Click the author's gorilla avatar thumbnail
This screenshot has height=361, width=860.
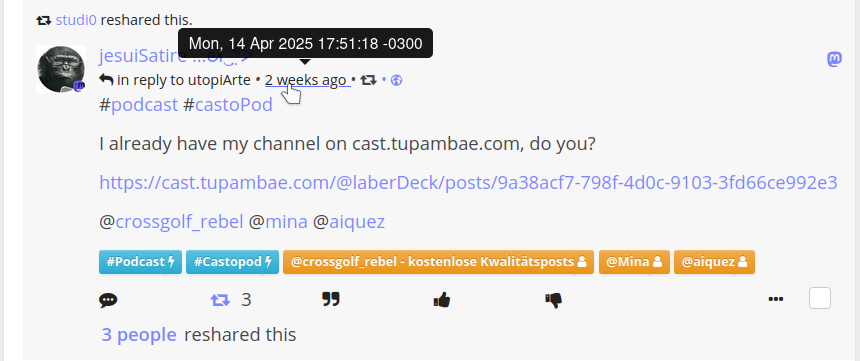click(61, 70)
